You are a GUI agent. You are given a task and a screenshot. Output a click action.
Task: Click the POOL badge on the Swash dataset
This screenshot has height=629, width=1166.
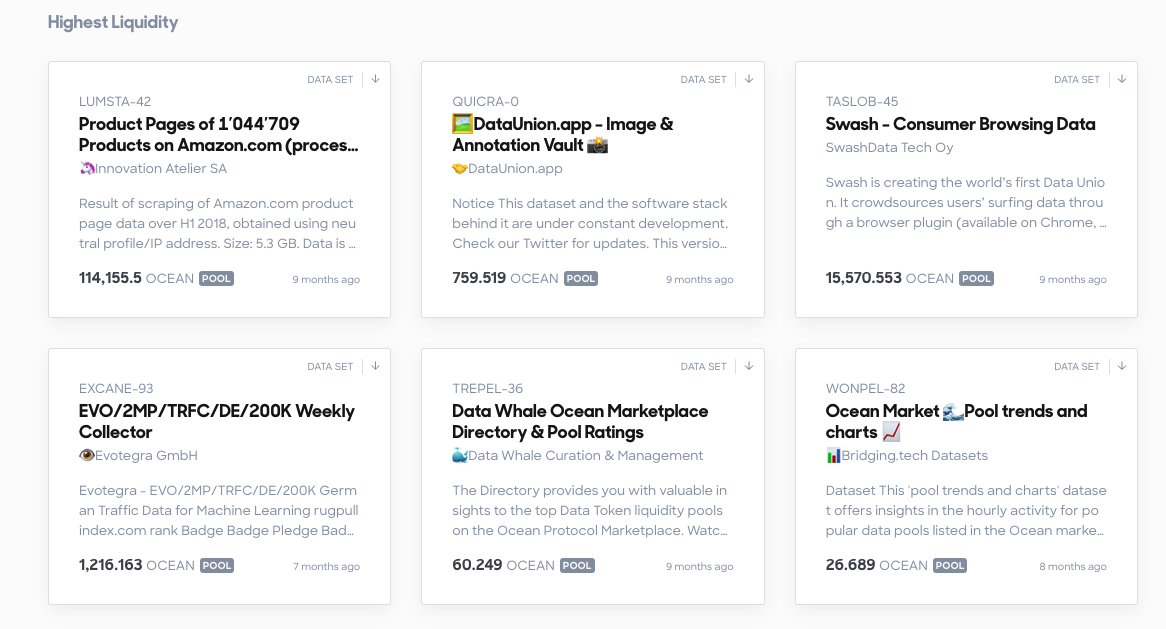[x=976, y=278]
